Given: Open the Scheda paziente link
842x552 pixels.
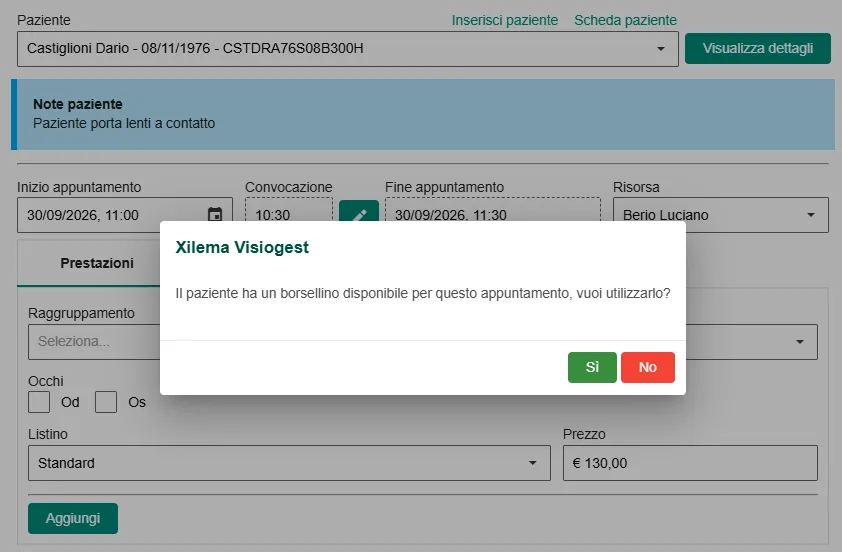Looking at the screenshot, I should [x=626, y=20].
